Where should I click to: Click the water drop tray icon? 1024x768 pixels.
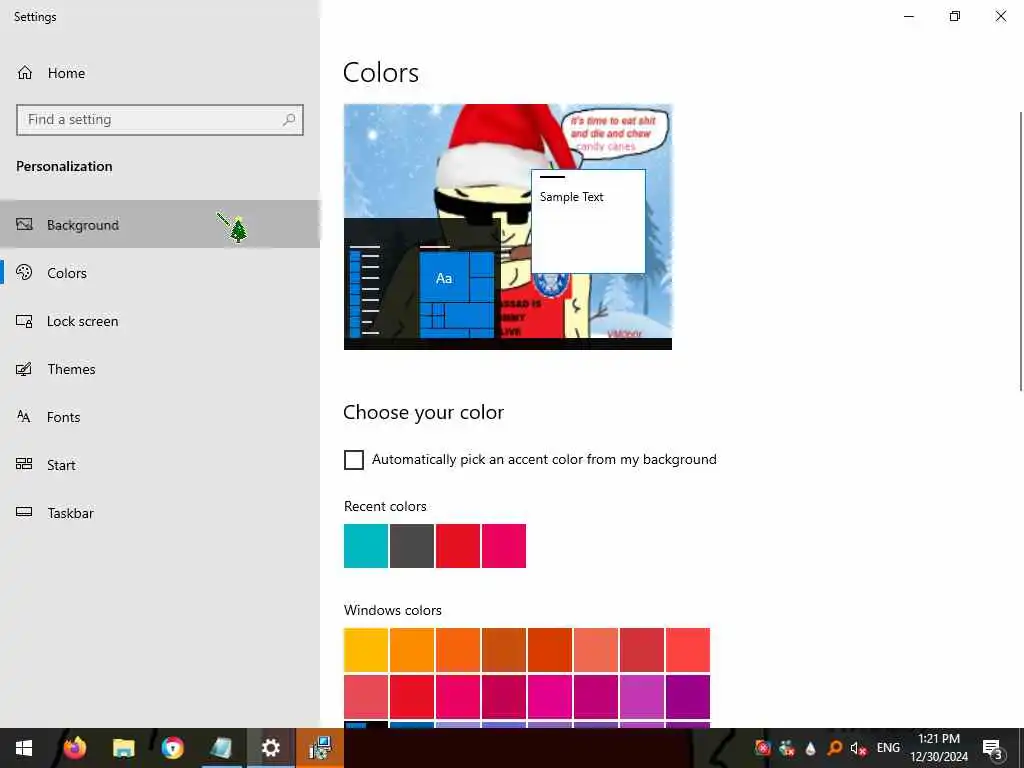pyautogui.click(x=810, y=748)
